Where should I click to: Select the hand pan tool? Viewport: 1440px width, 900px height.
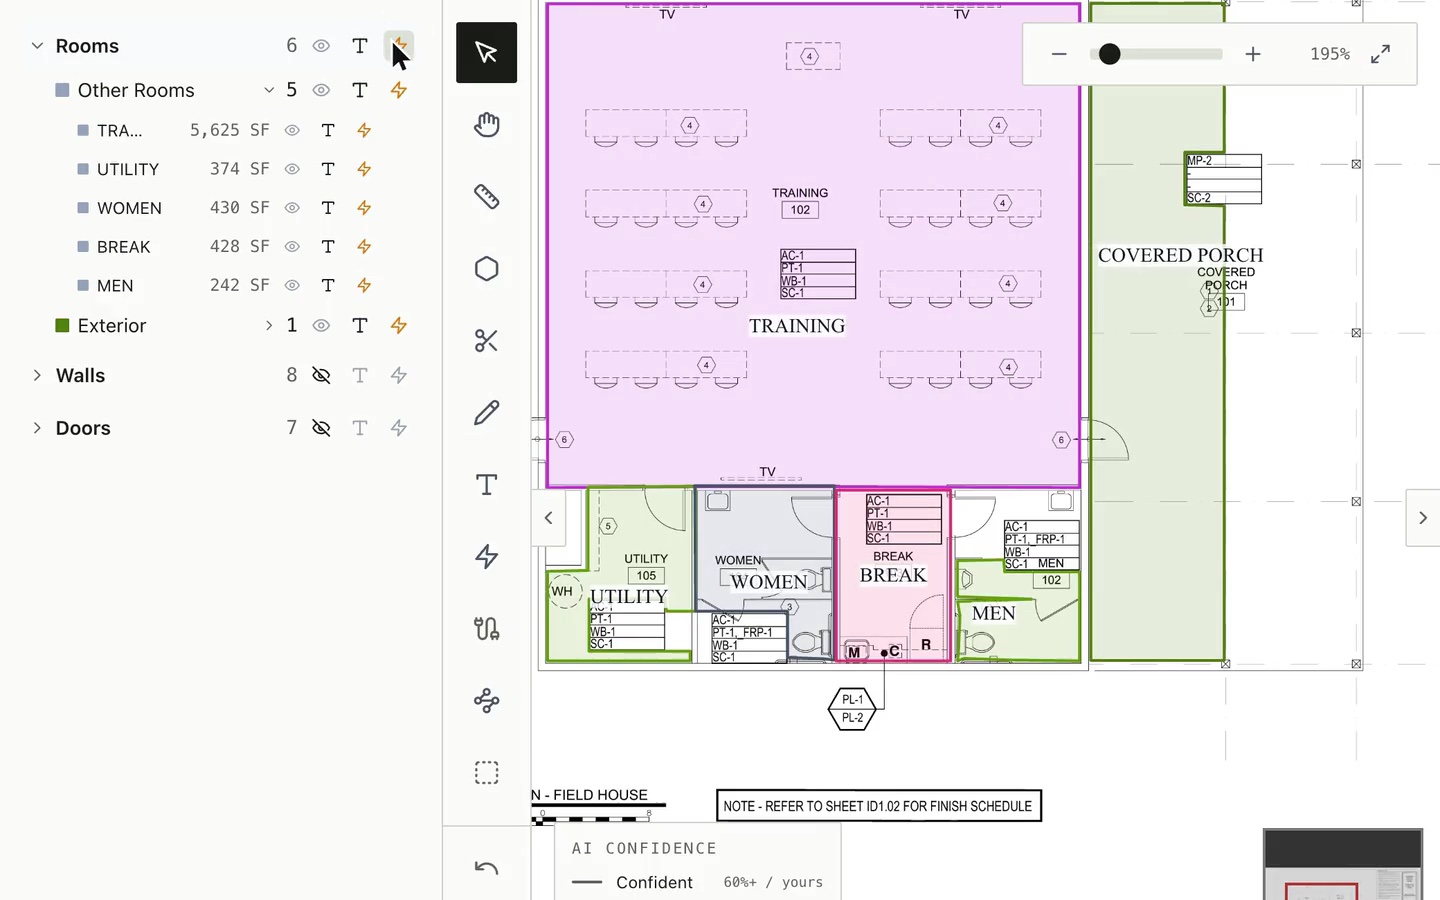tap(486, 125)
